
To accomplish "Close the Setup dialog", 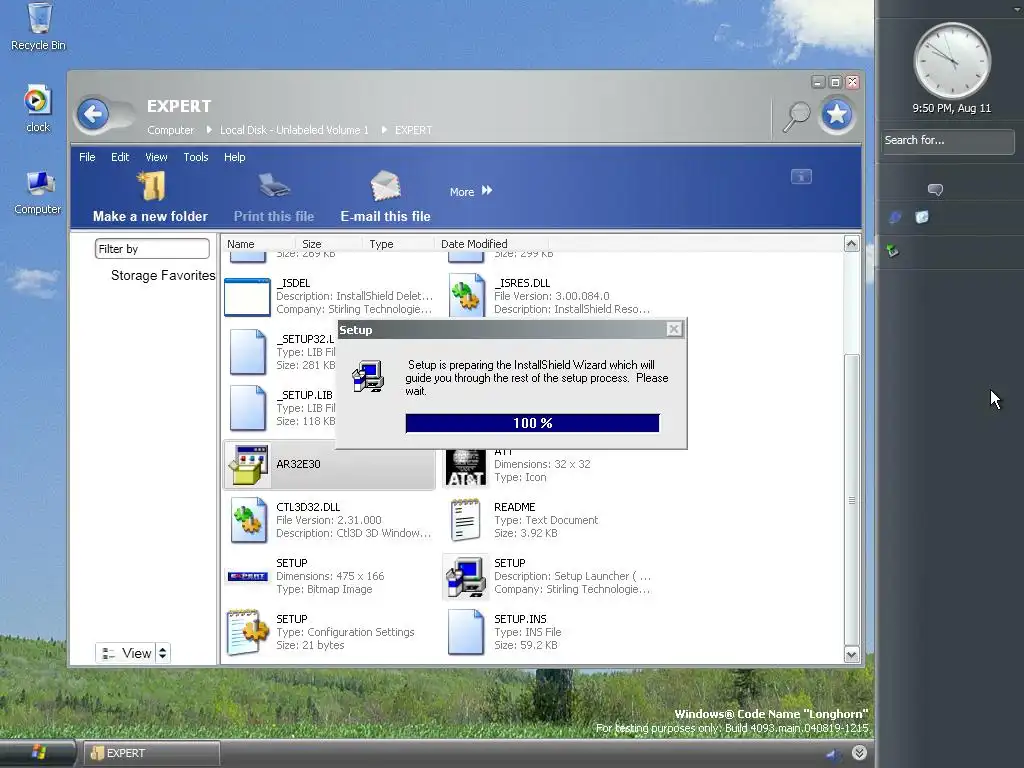I will point(674,329).
